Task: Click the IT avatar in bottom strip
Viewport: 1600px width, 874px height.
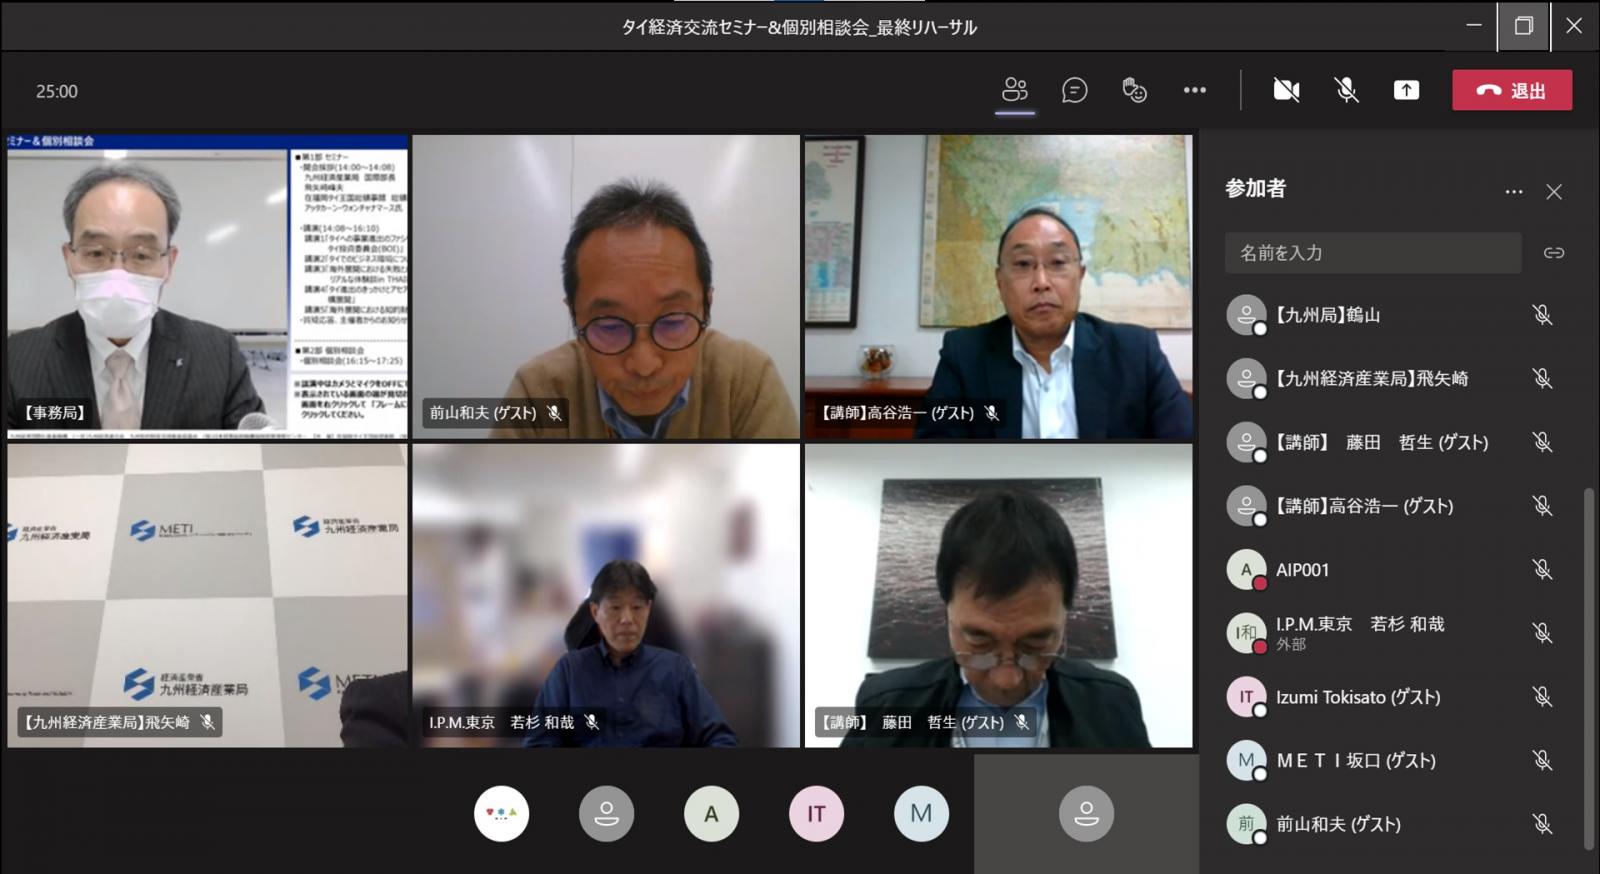Action: (x=816, y=814)
